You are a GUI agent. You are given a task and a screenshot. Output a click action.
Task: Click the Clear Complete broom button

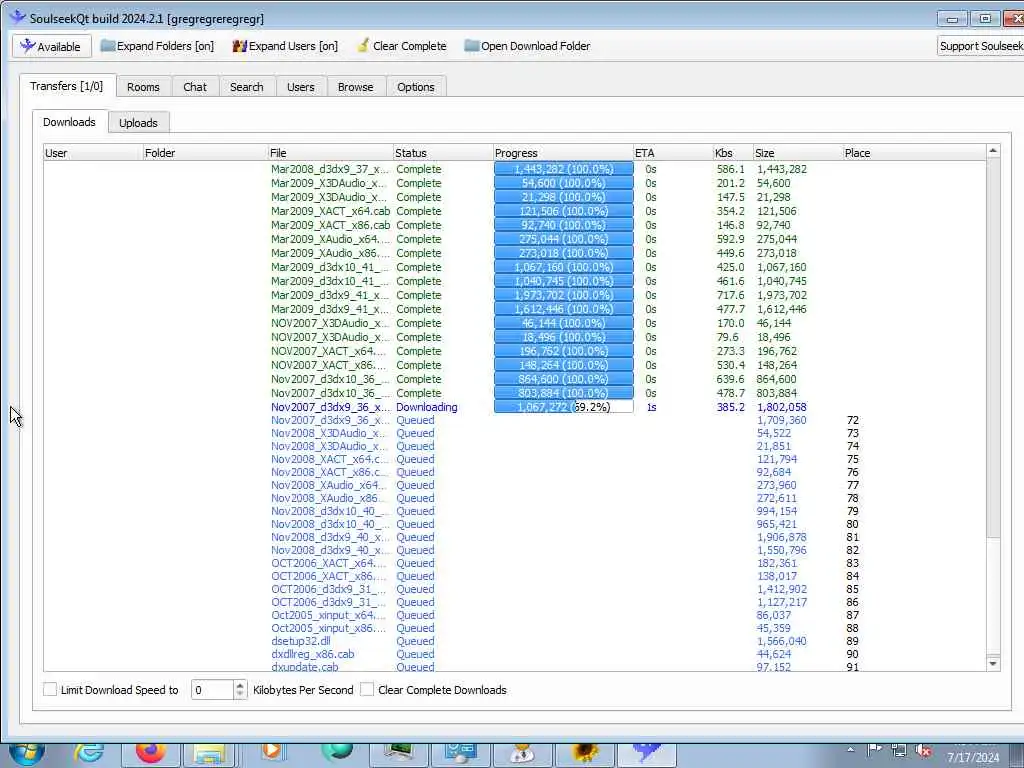[402, 46]
